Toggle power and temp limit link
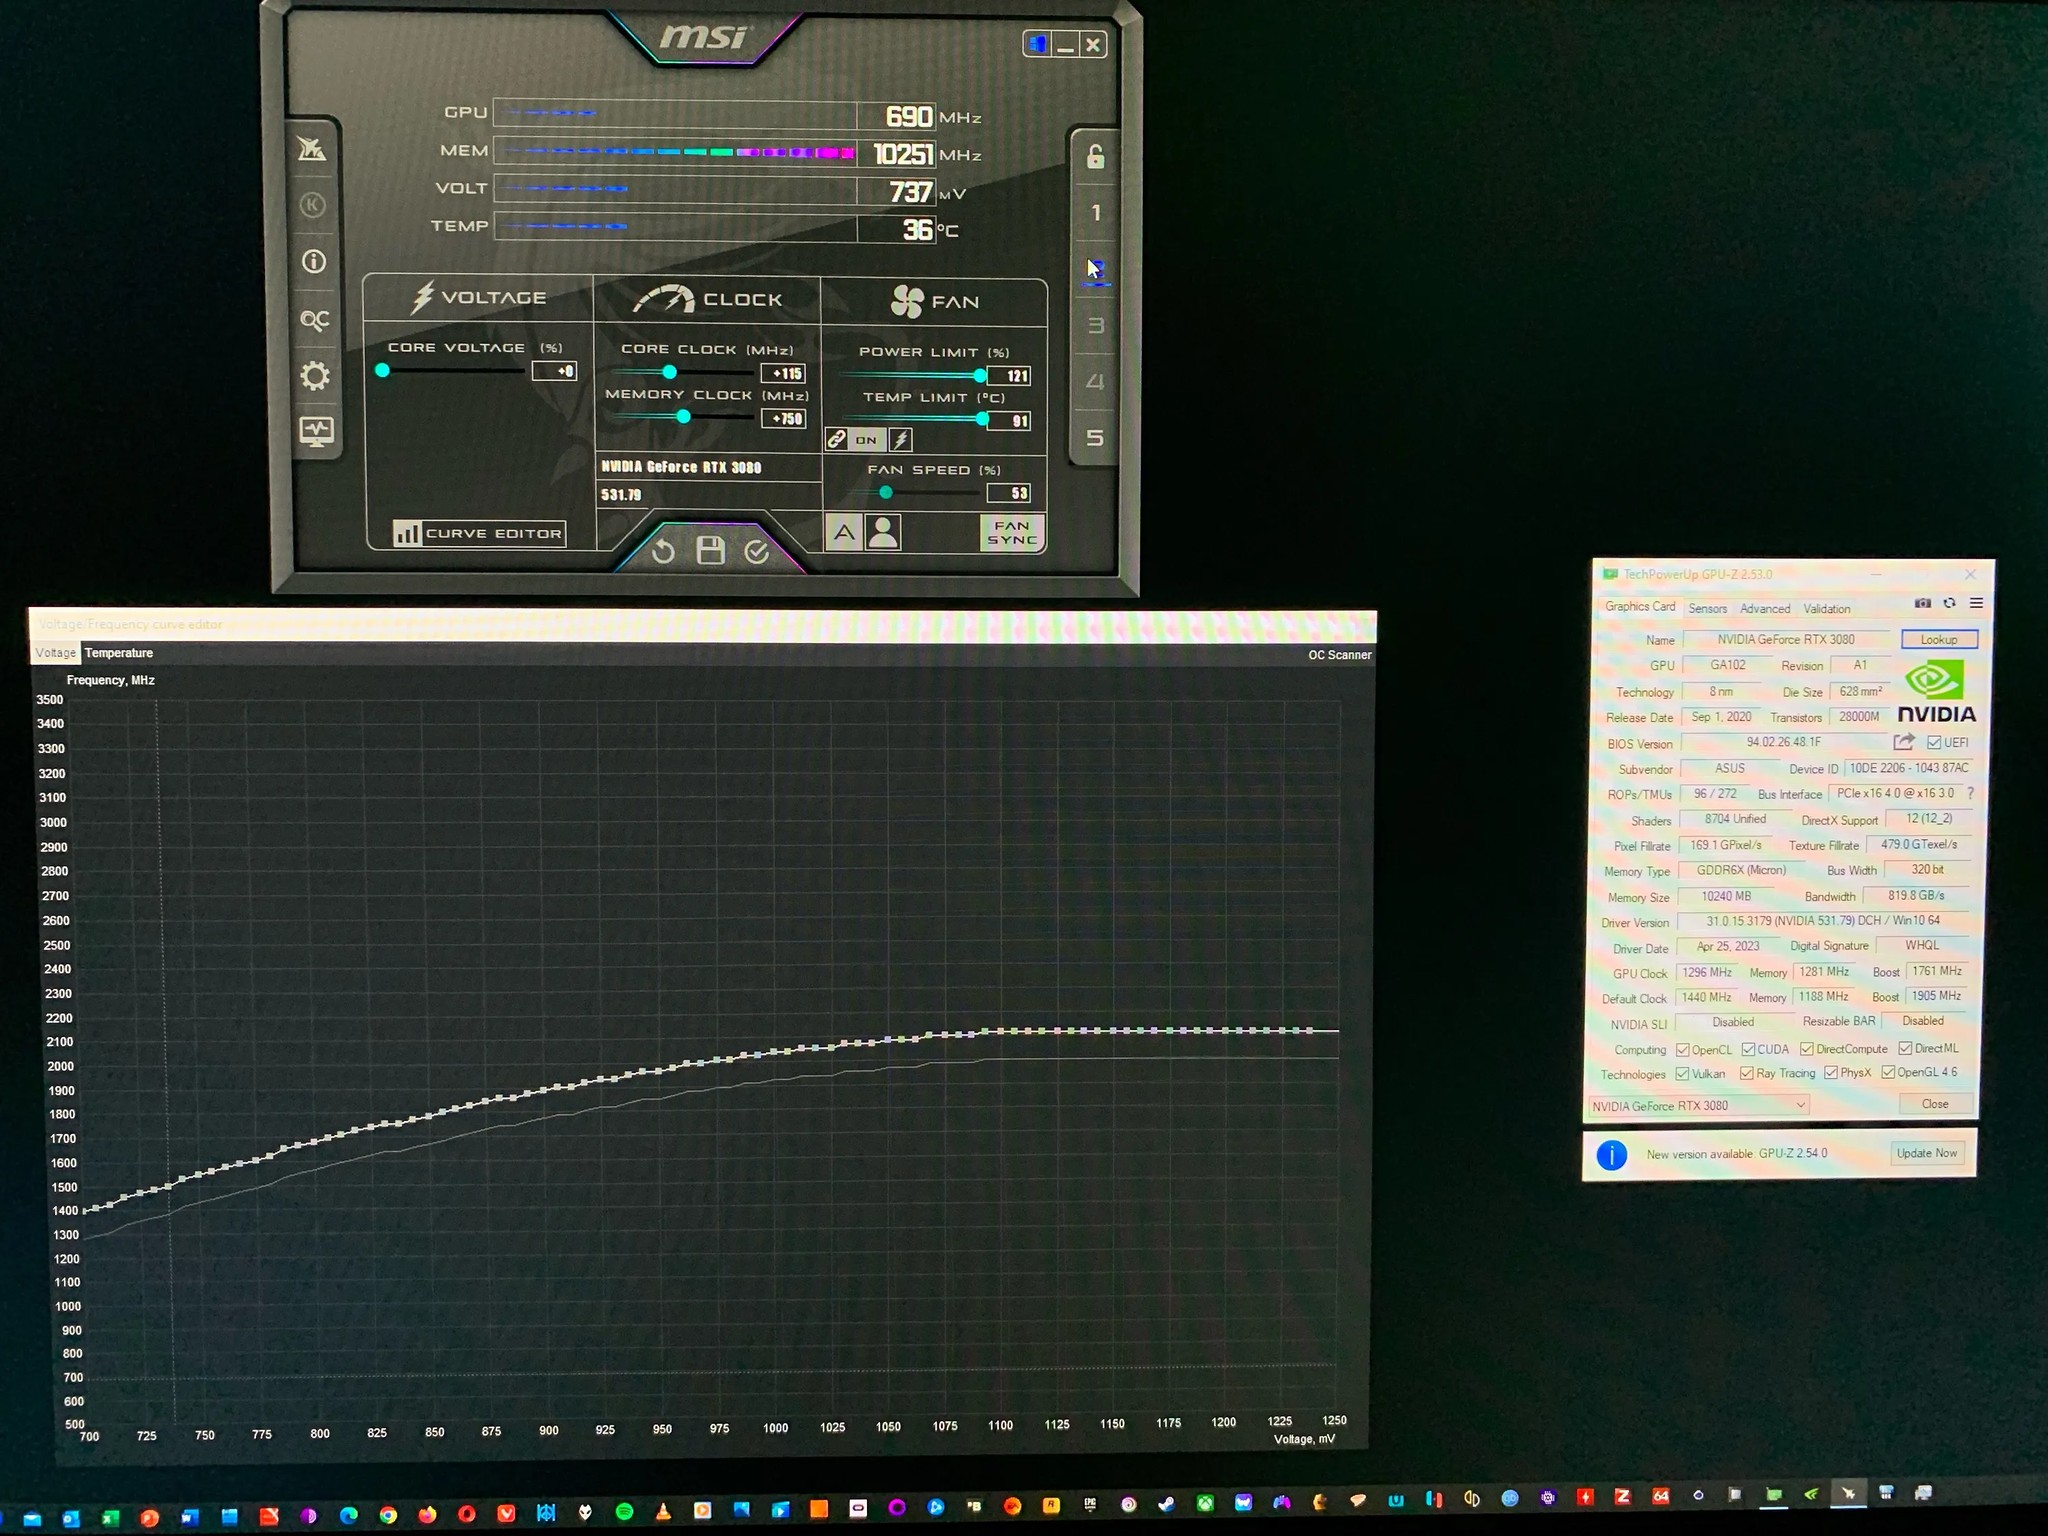 click(x=837, y=439)
